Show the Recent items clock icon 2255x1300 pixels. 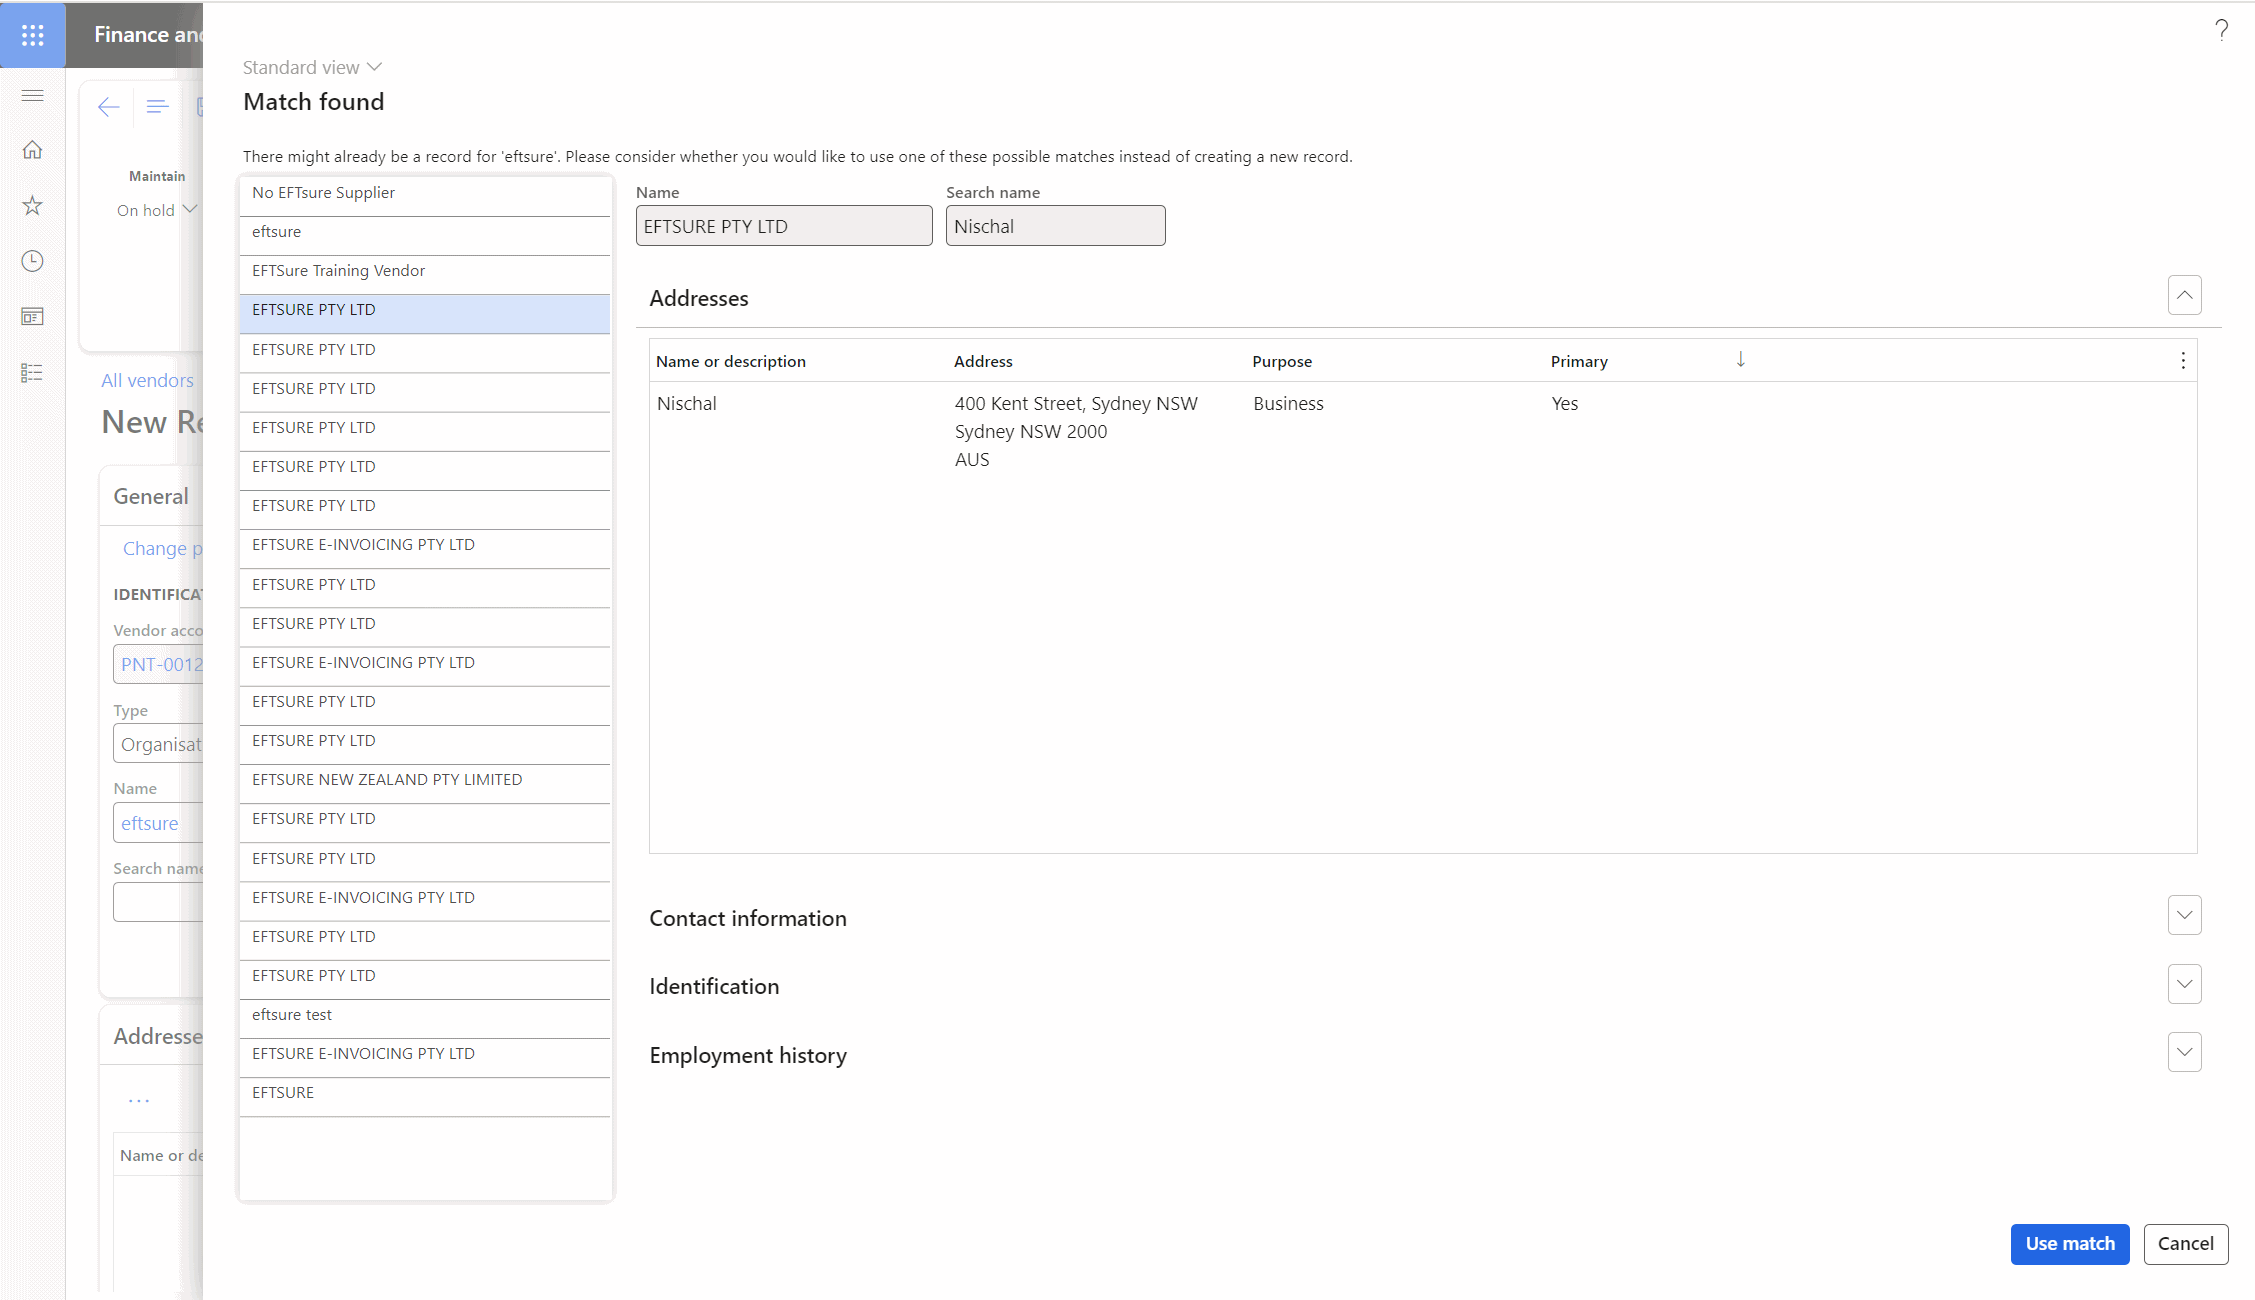(33, 261)
